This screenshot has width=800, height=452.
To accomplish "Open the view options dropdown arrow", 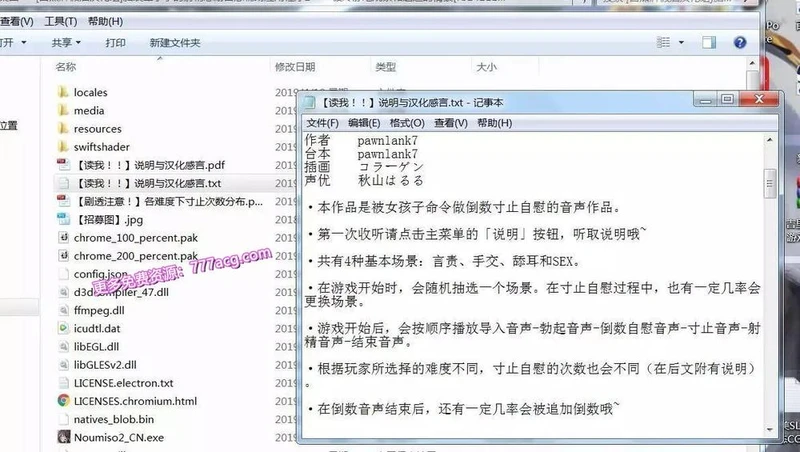I will (x=681, y=42).
